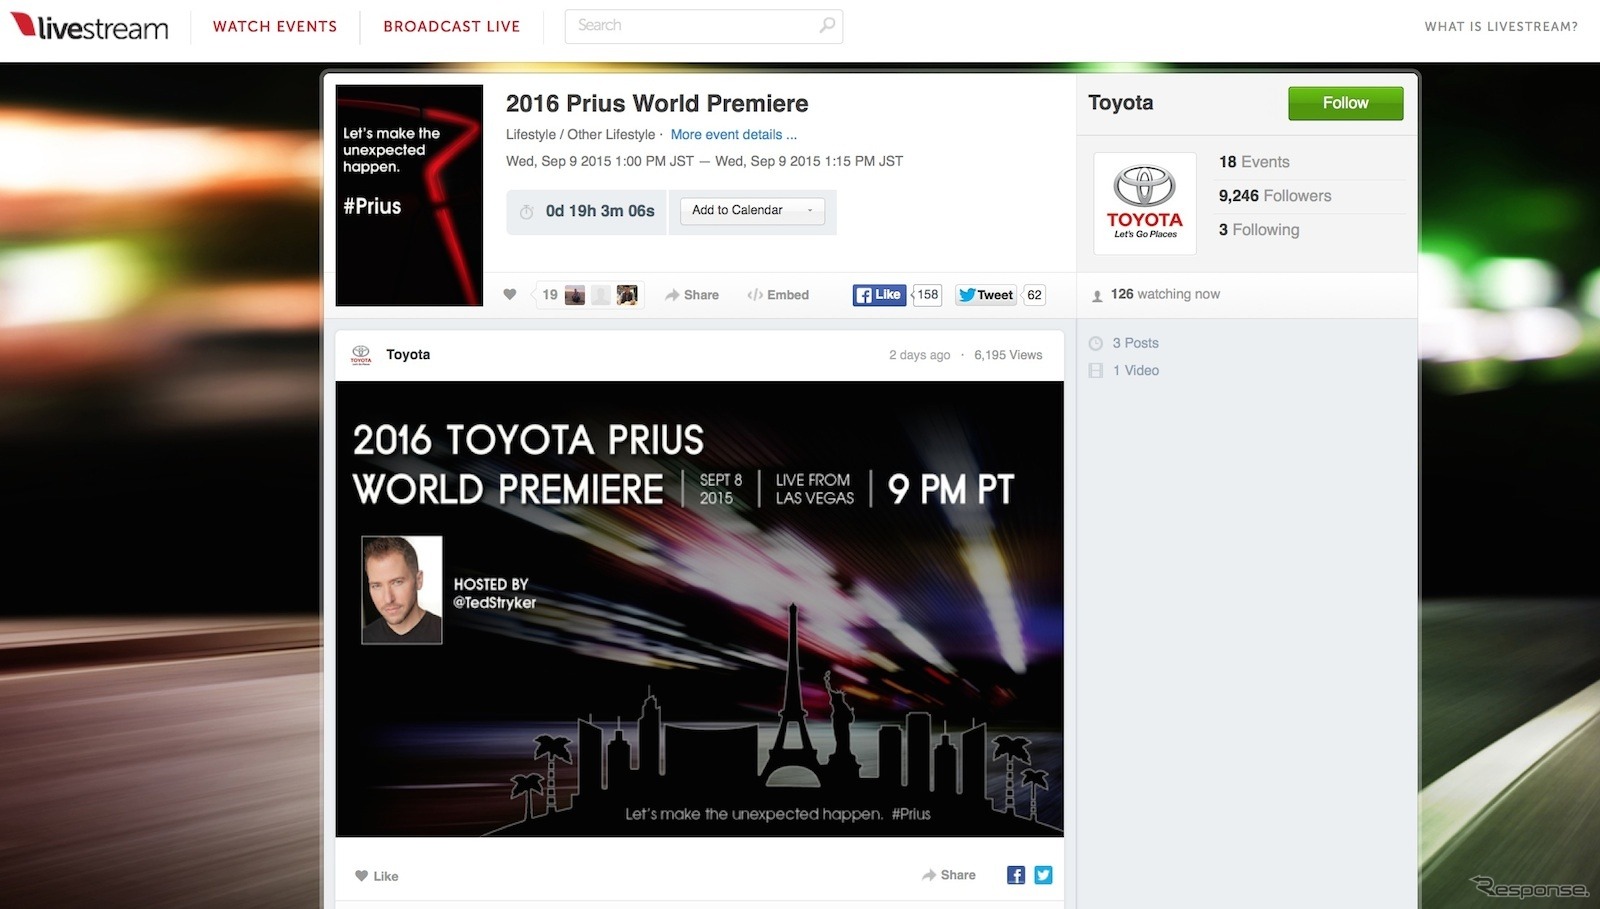Click the heart icon beside 19 likes

click(510, 295)
